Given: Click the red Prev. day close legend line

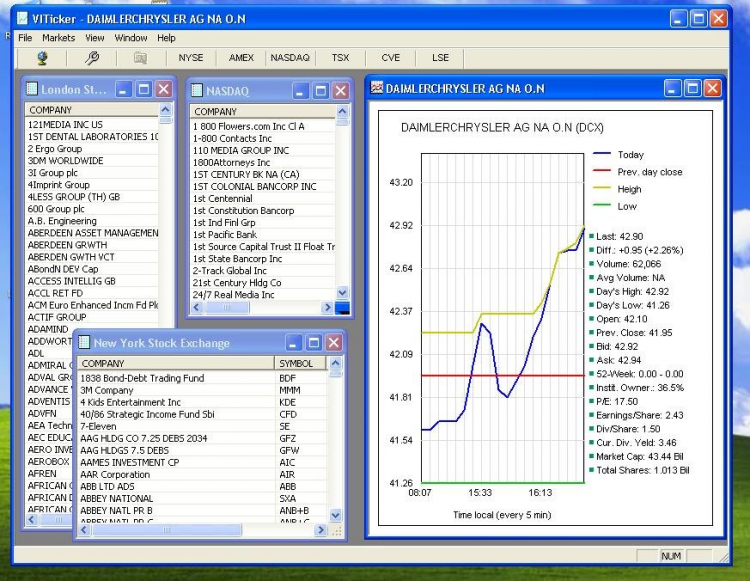Looking at the screenshot, I should (602, 172).
